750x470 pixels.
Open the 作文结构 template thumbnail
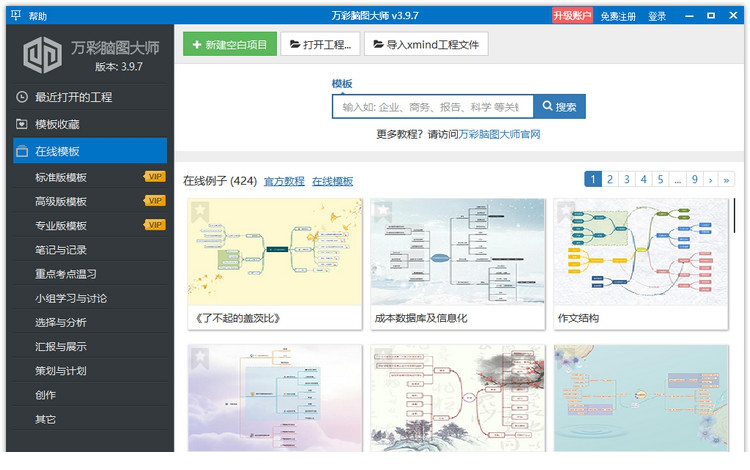click(641, 251)
